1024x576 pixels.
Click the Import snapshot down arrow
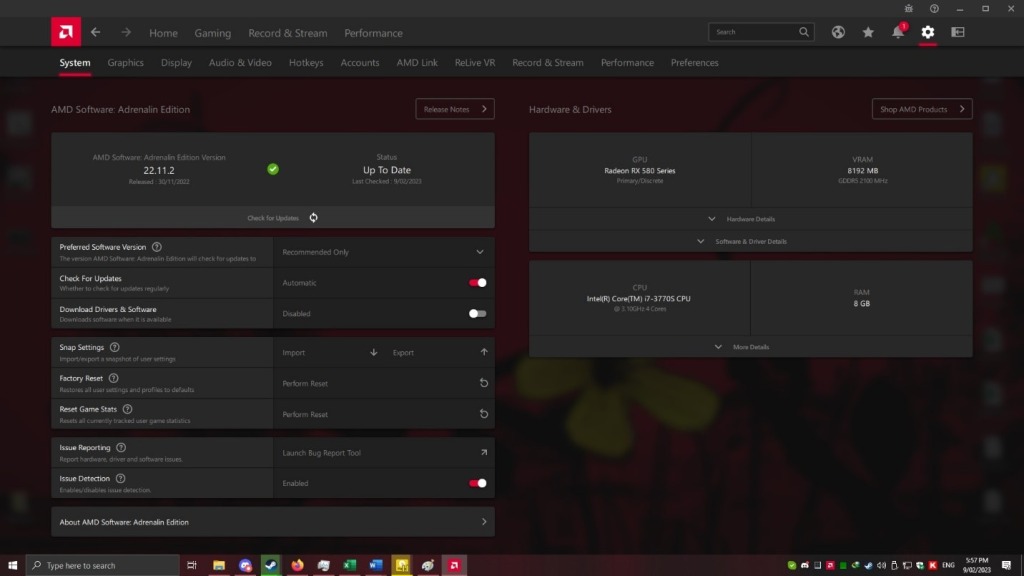coord(374,352)
